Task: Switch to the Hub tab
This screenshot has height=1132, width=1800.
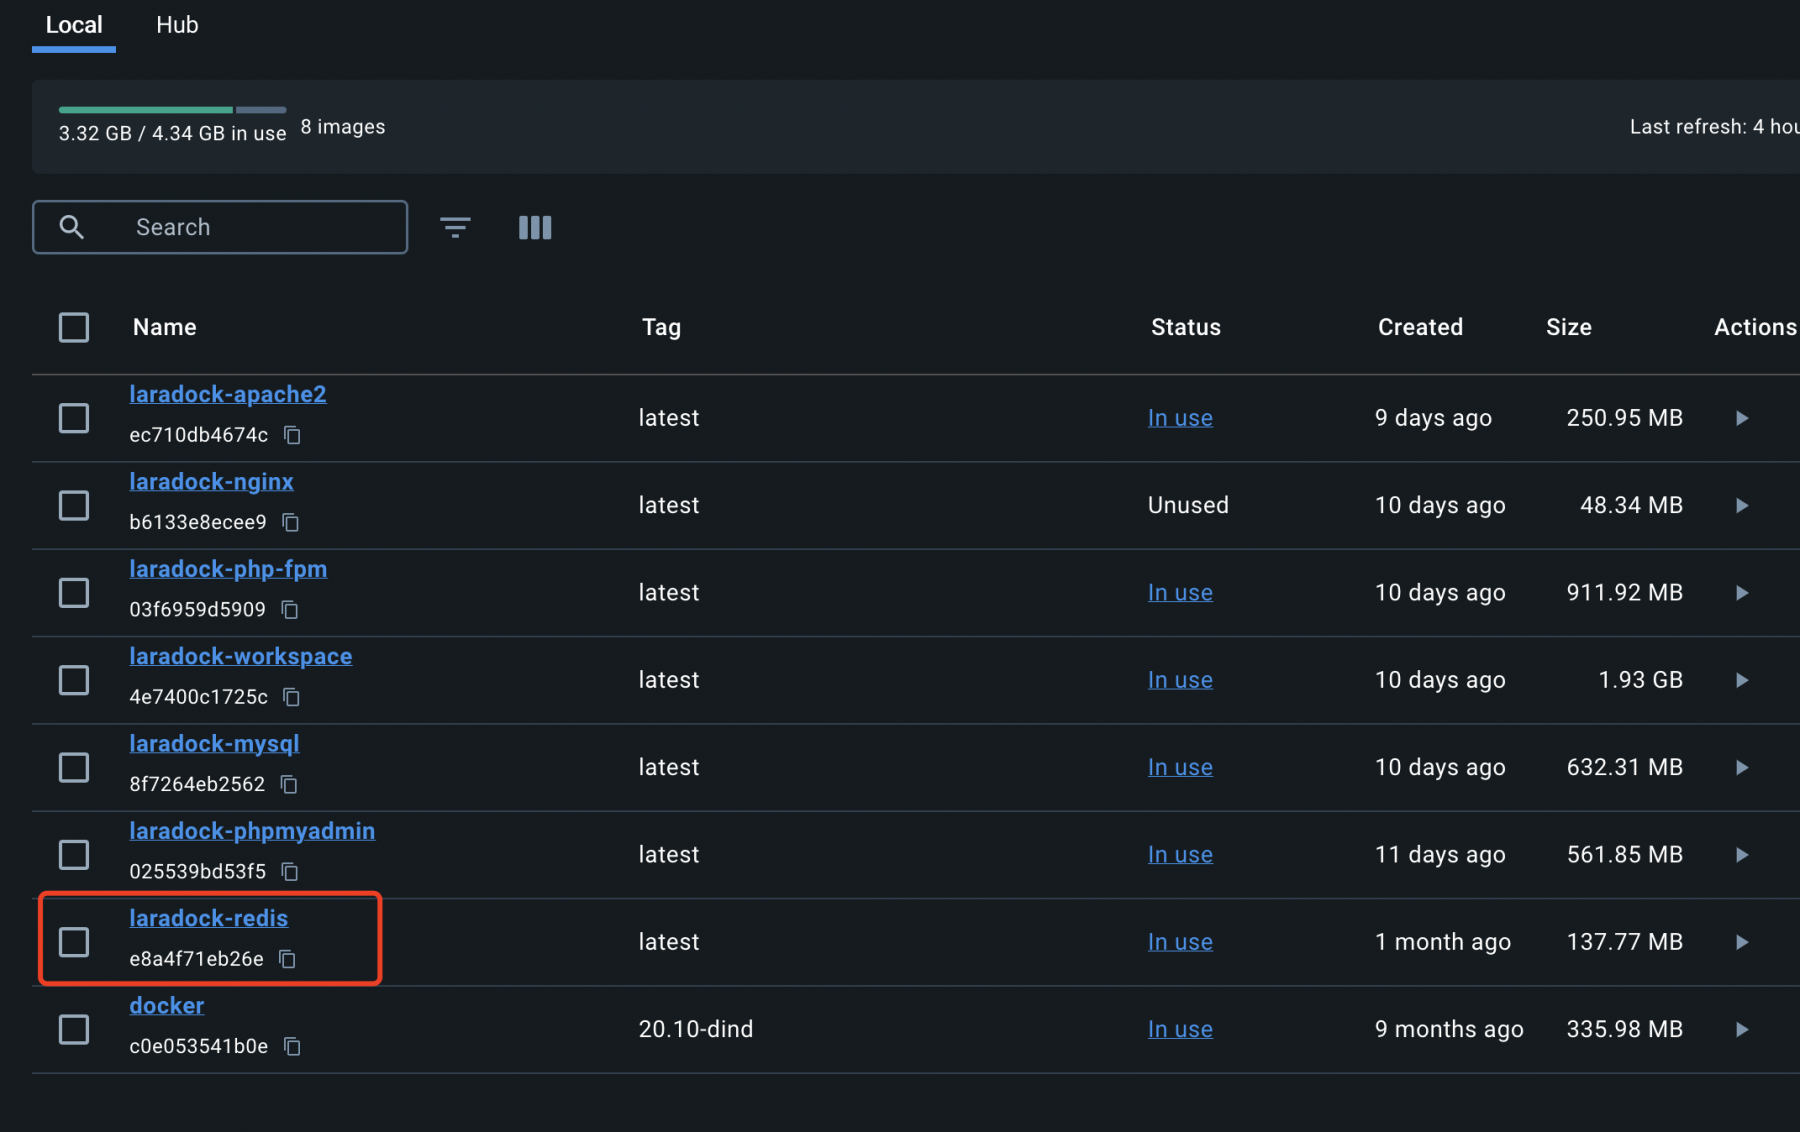Action: click(177, 25)
